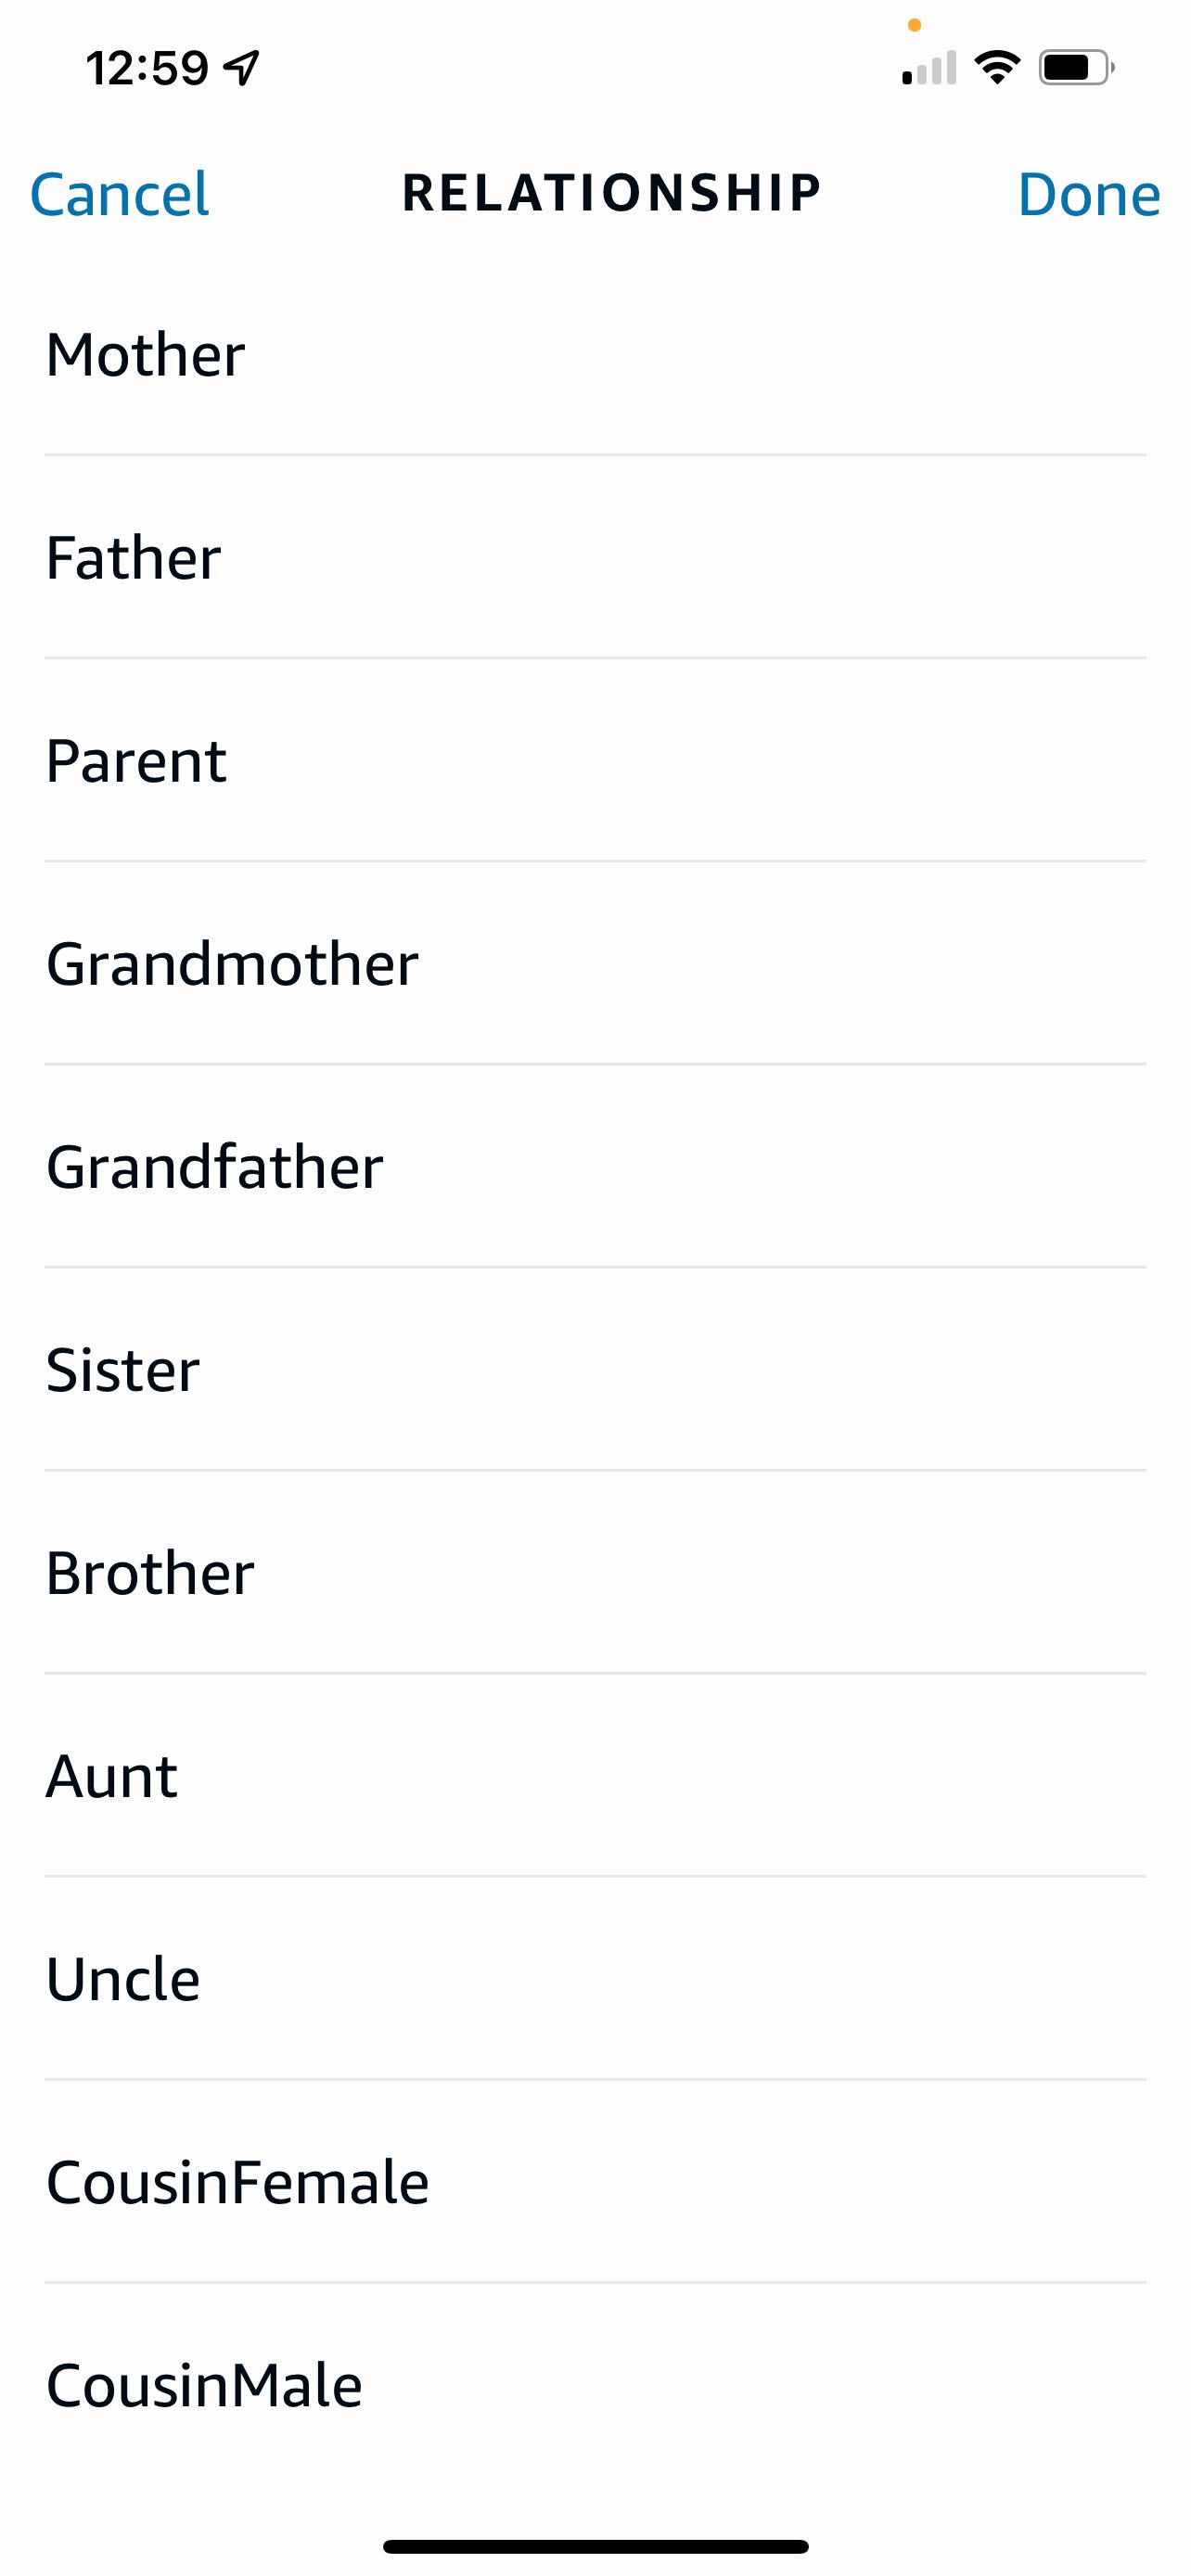Image resolution: width=1191 pixels, height=2576 pixels.
Task: Tap the battery indicator icon
Action: pyautogui.click(x=1075, y=68)
